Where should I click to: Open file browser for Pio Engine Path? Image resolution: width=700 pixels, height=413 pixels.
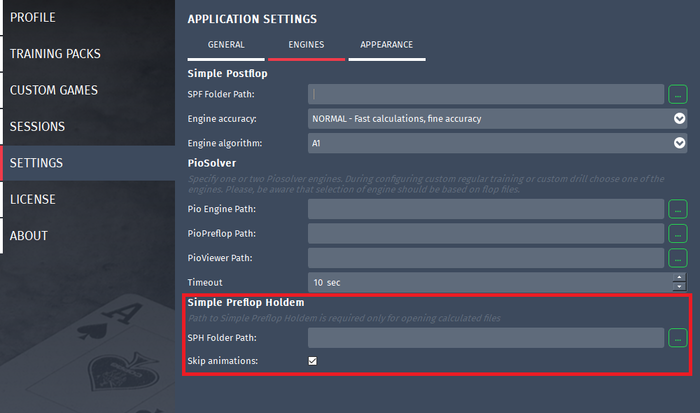click(x=678, y=209)
